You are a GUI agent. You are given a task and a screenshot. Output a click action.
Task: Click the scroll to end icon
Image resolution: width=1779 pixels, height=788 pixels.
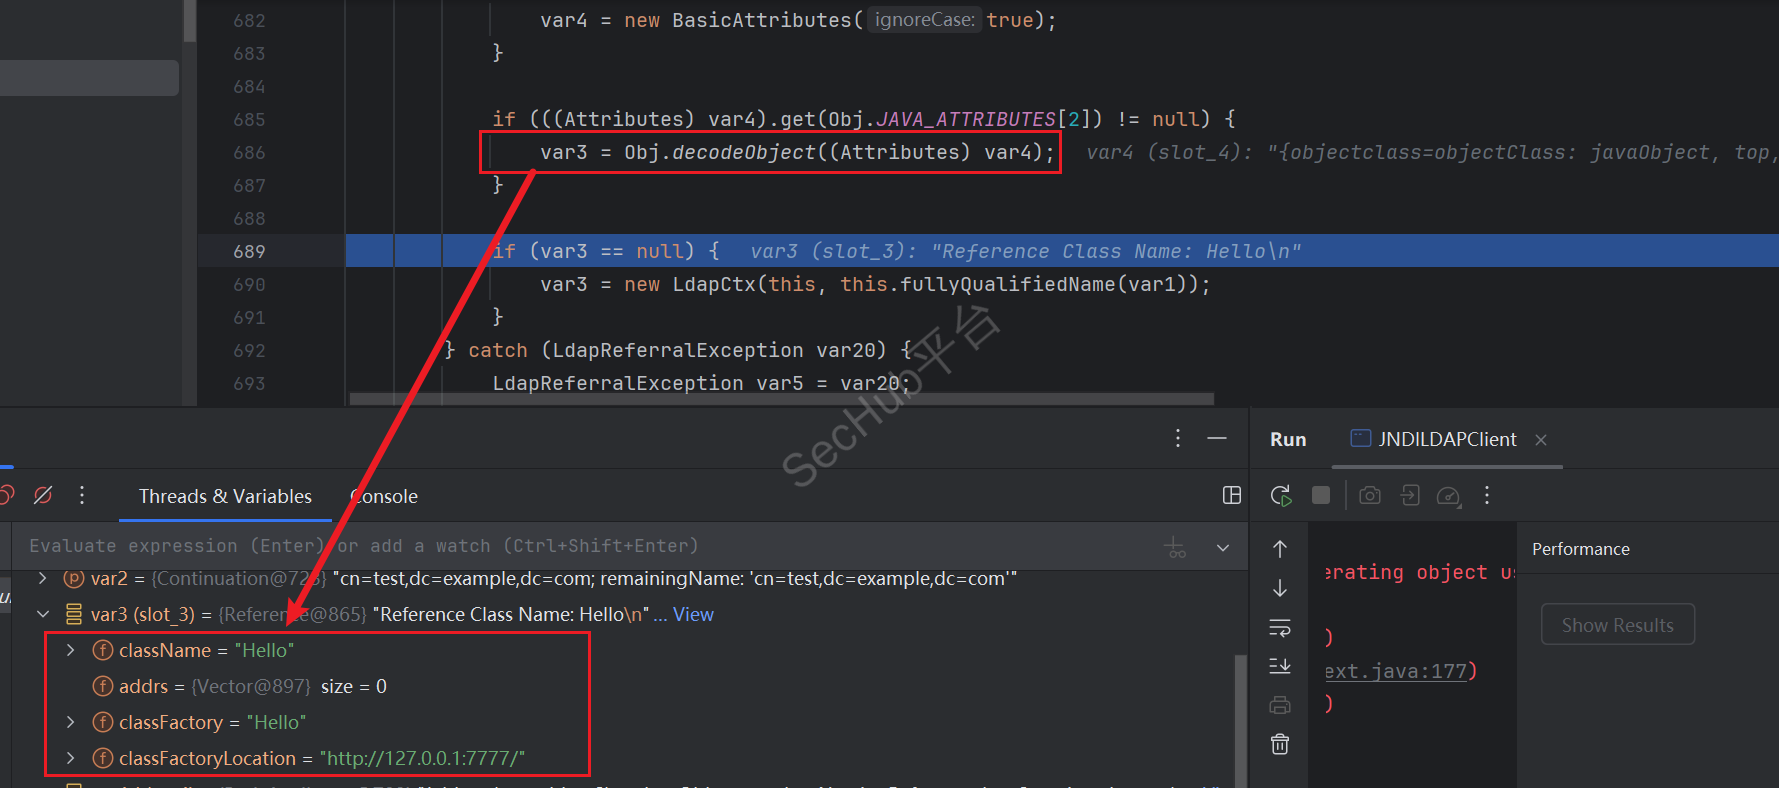(1280, 666)
